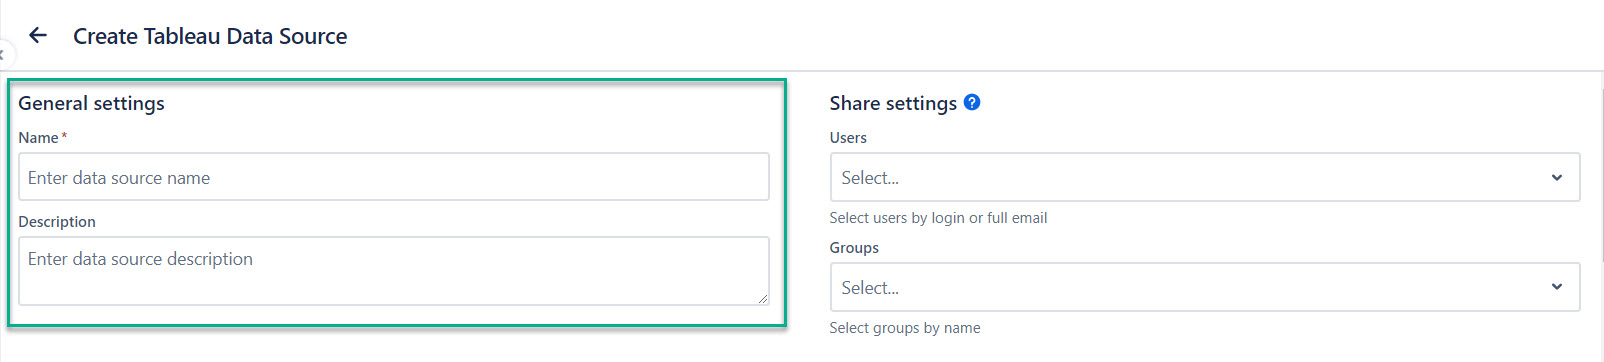Click the Description textarea resize grip
This screenshot has height=362, width=1604.
tap(763, 299)
